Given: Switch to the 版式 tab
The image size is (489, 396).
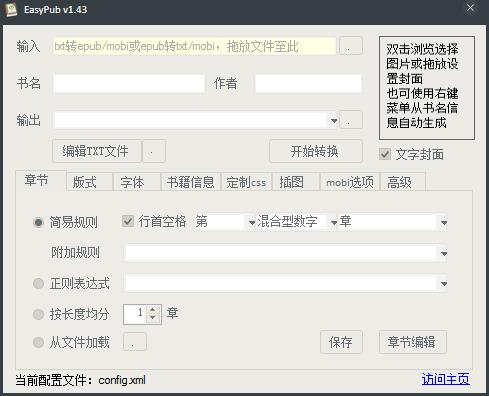Looking at the screenshot, I should pos(89,182).
